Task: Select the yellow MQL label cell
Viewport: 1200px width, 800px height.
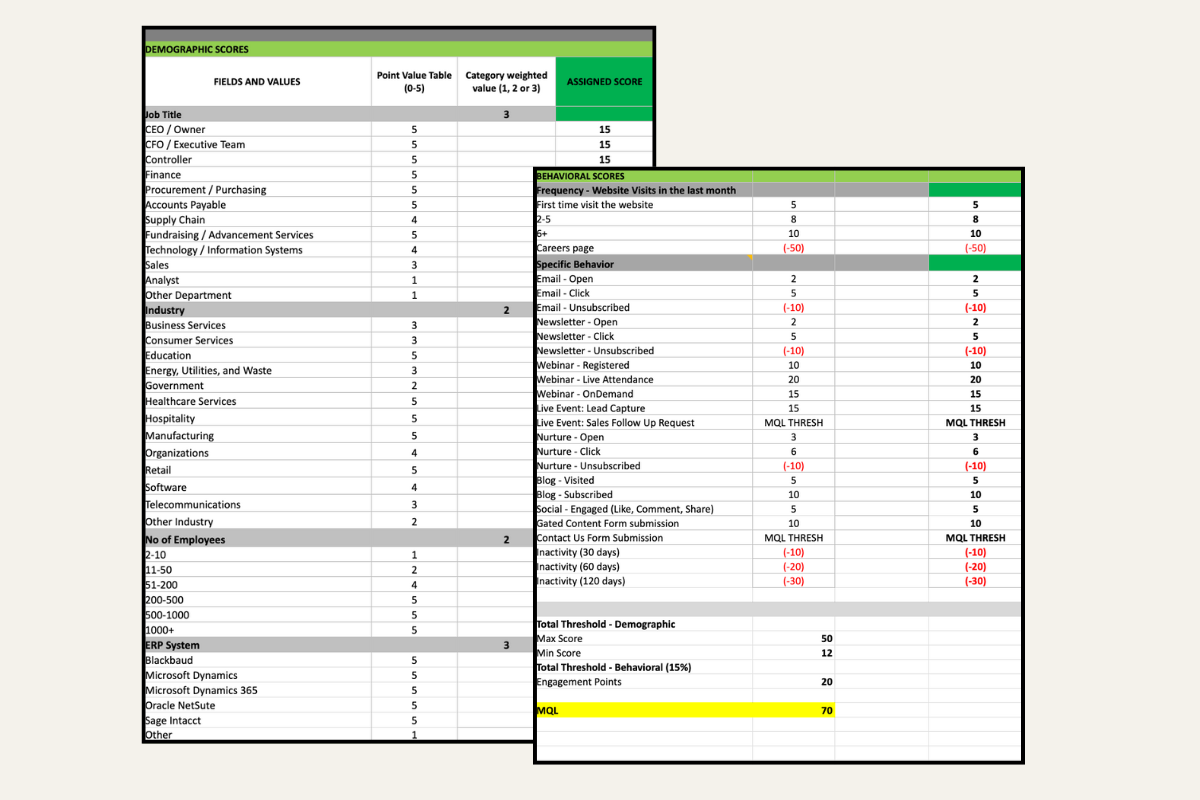Action: tap(547, 710)
